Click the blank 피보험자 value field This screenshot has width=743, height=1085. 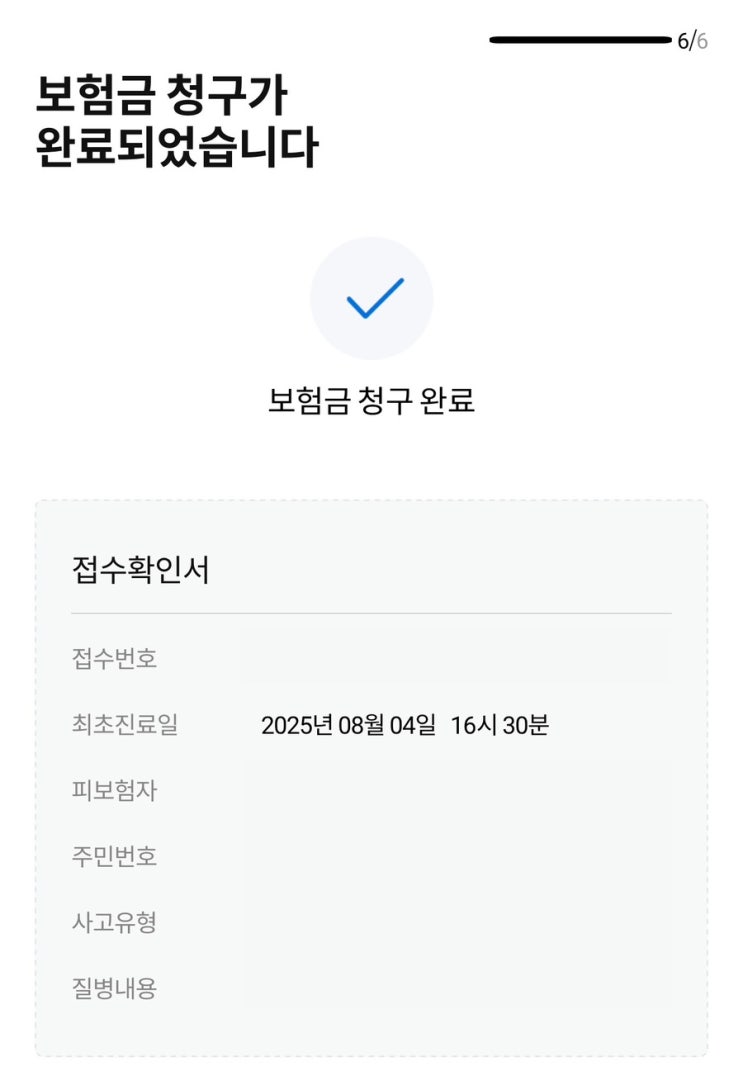[x=457, y=790]
